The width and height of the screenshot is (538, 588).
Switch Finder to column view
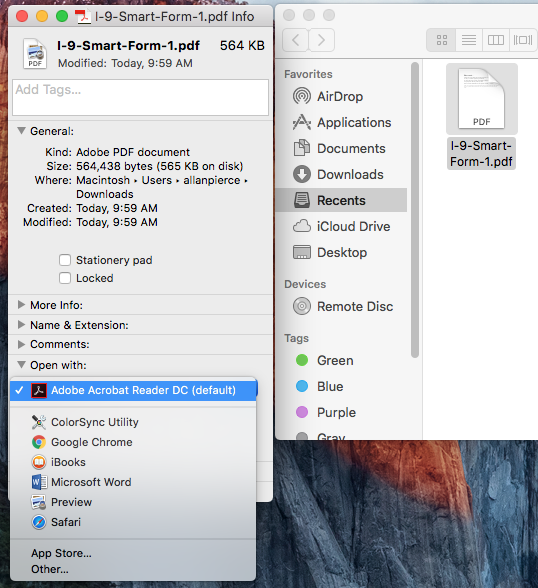point(496,40)
